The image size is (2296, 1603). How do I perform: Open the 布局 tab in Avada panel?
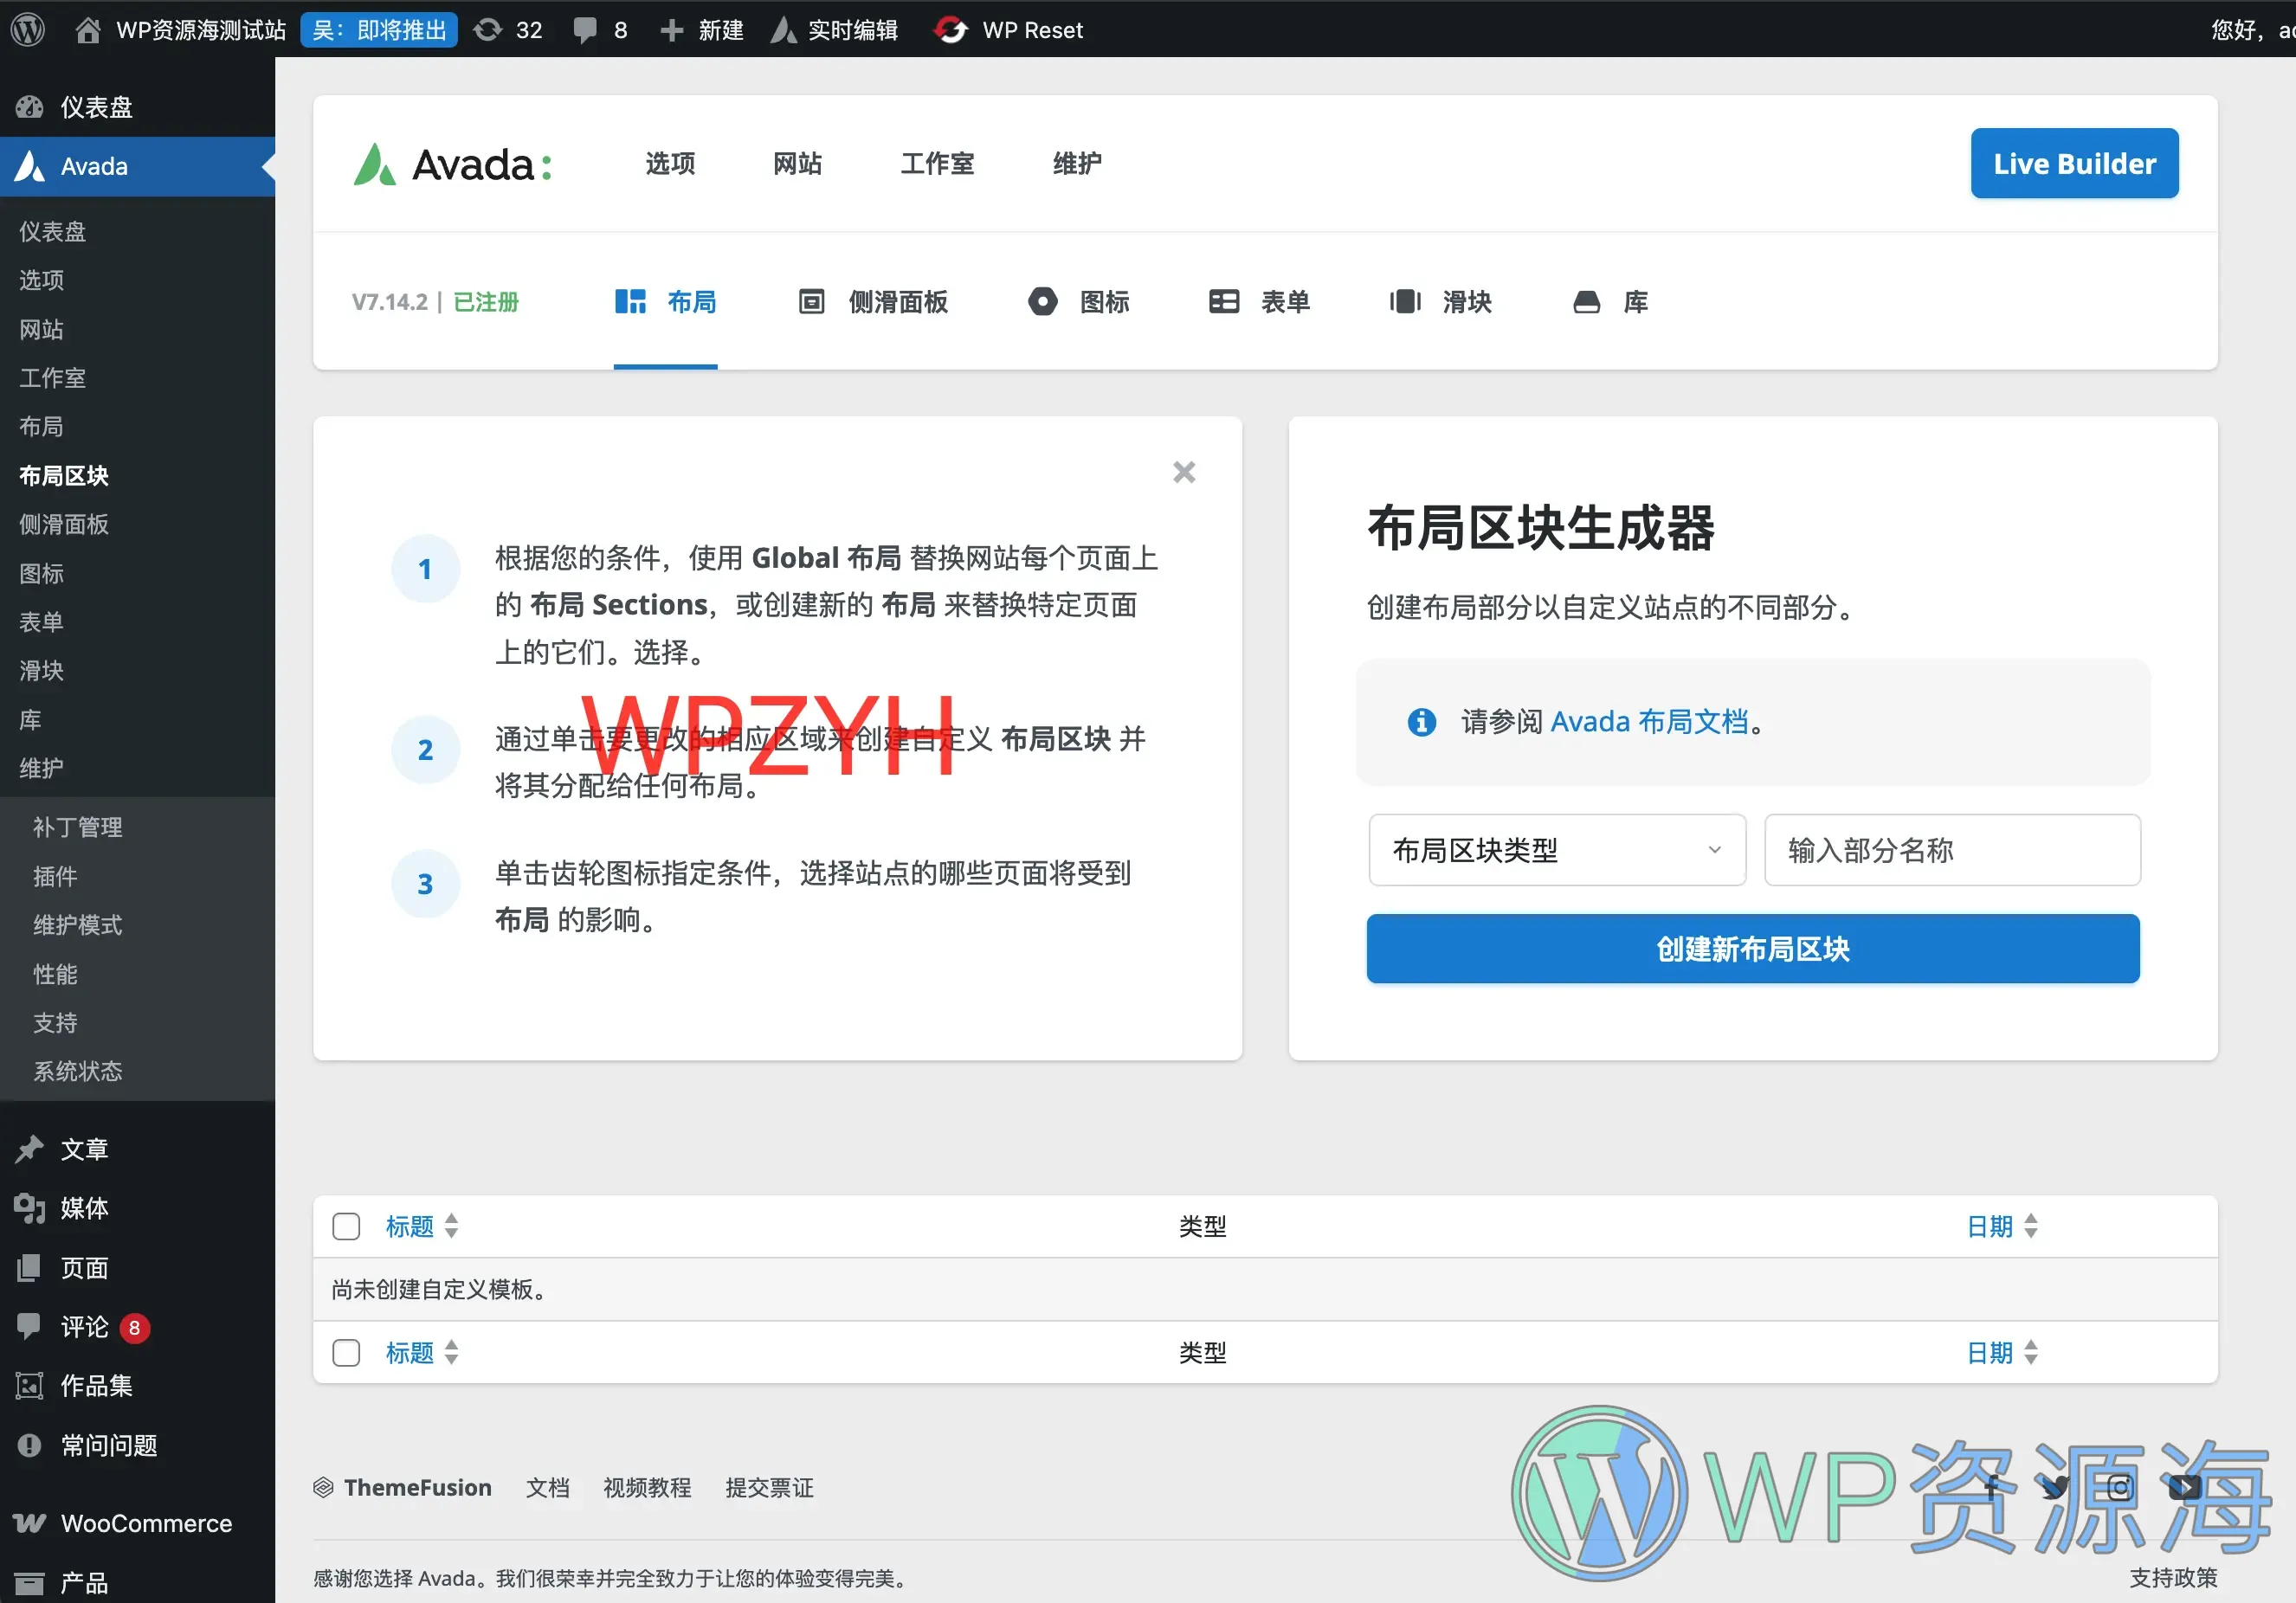pyautogui.click(x=664, y=301)
